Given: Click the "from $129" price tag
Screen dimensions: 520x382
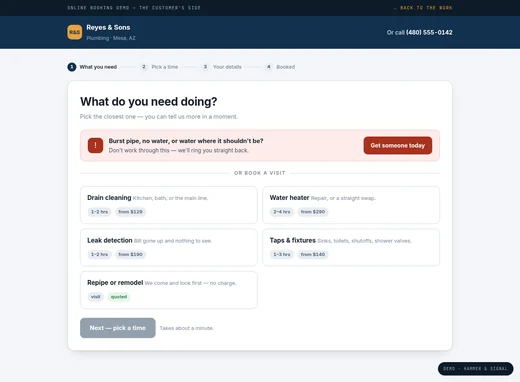Looking at the screenshot, I should coord(131,212).
